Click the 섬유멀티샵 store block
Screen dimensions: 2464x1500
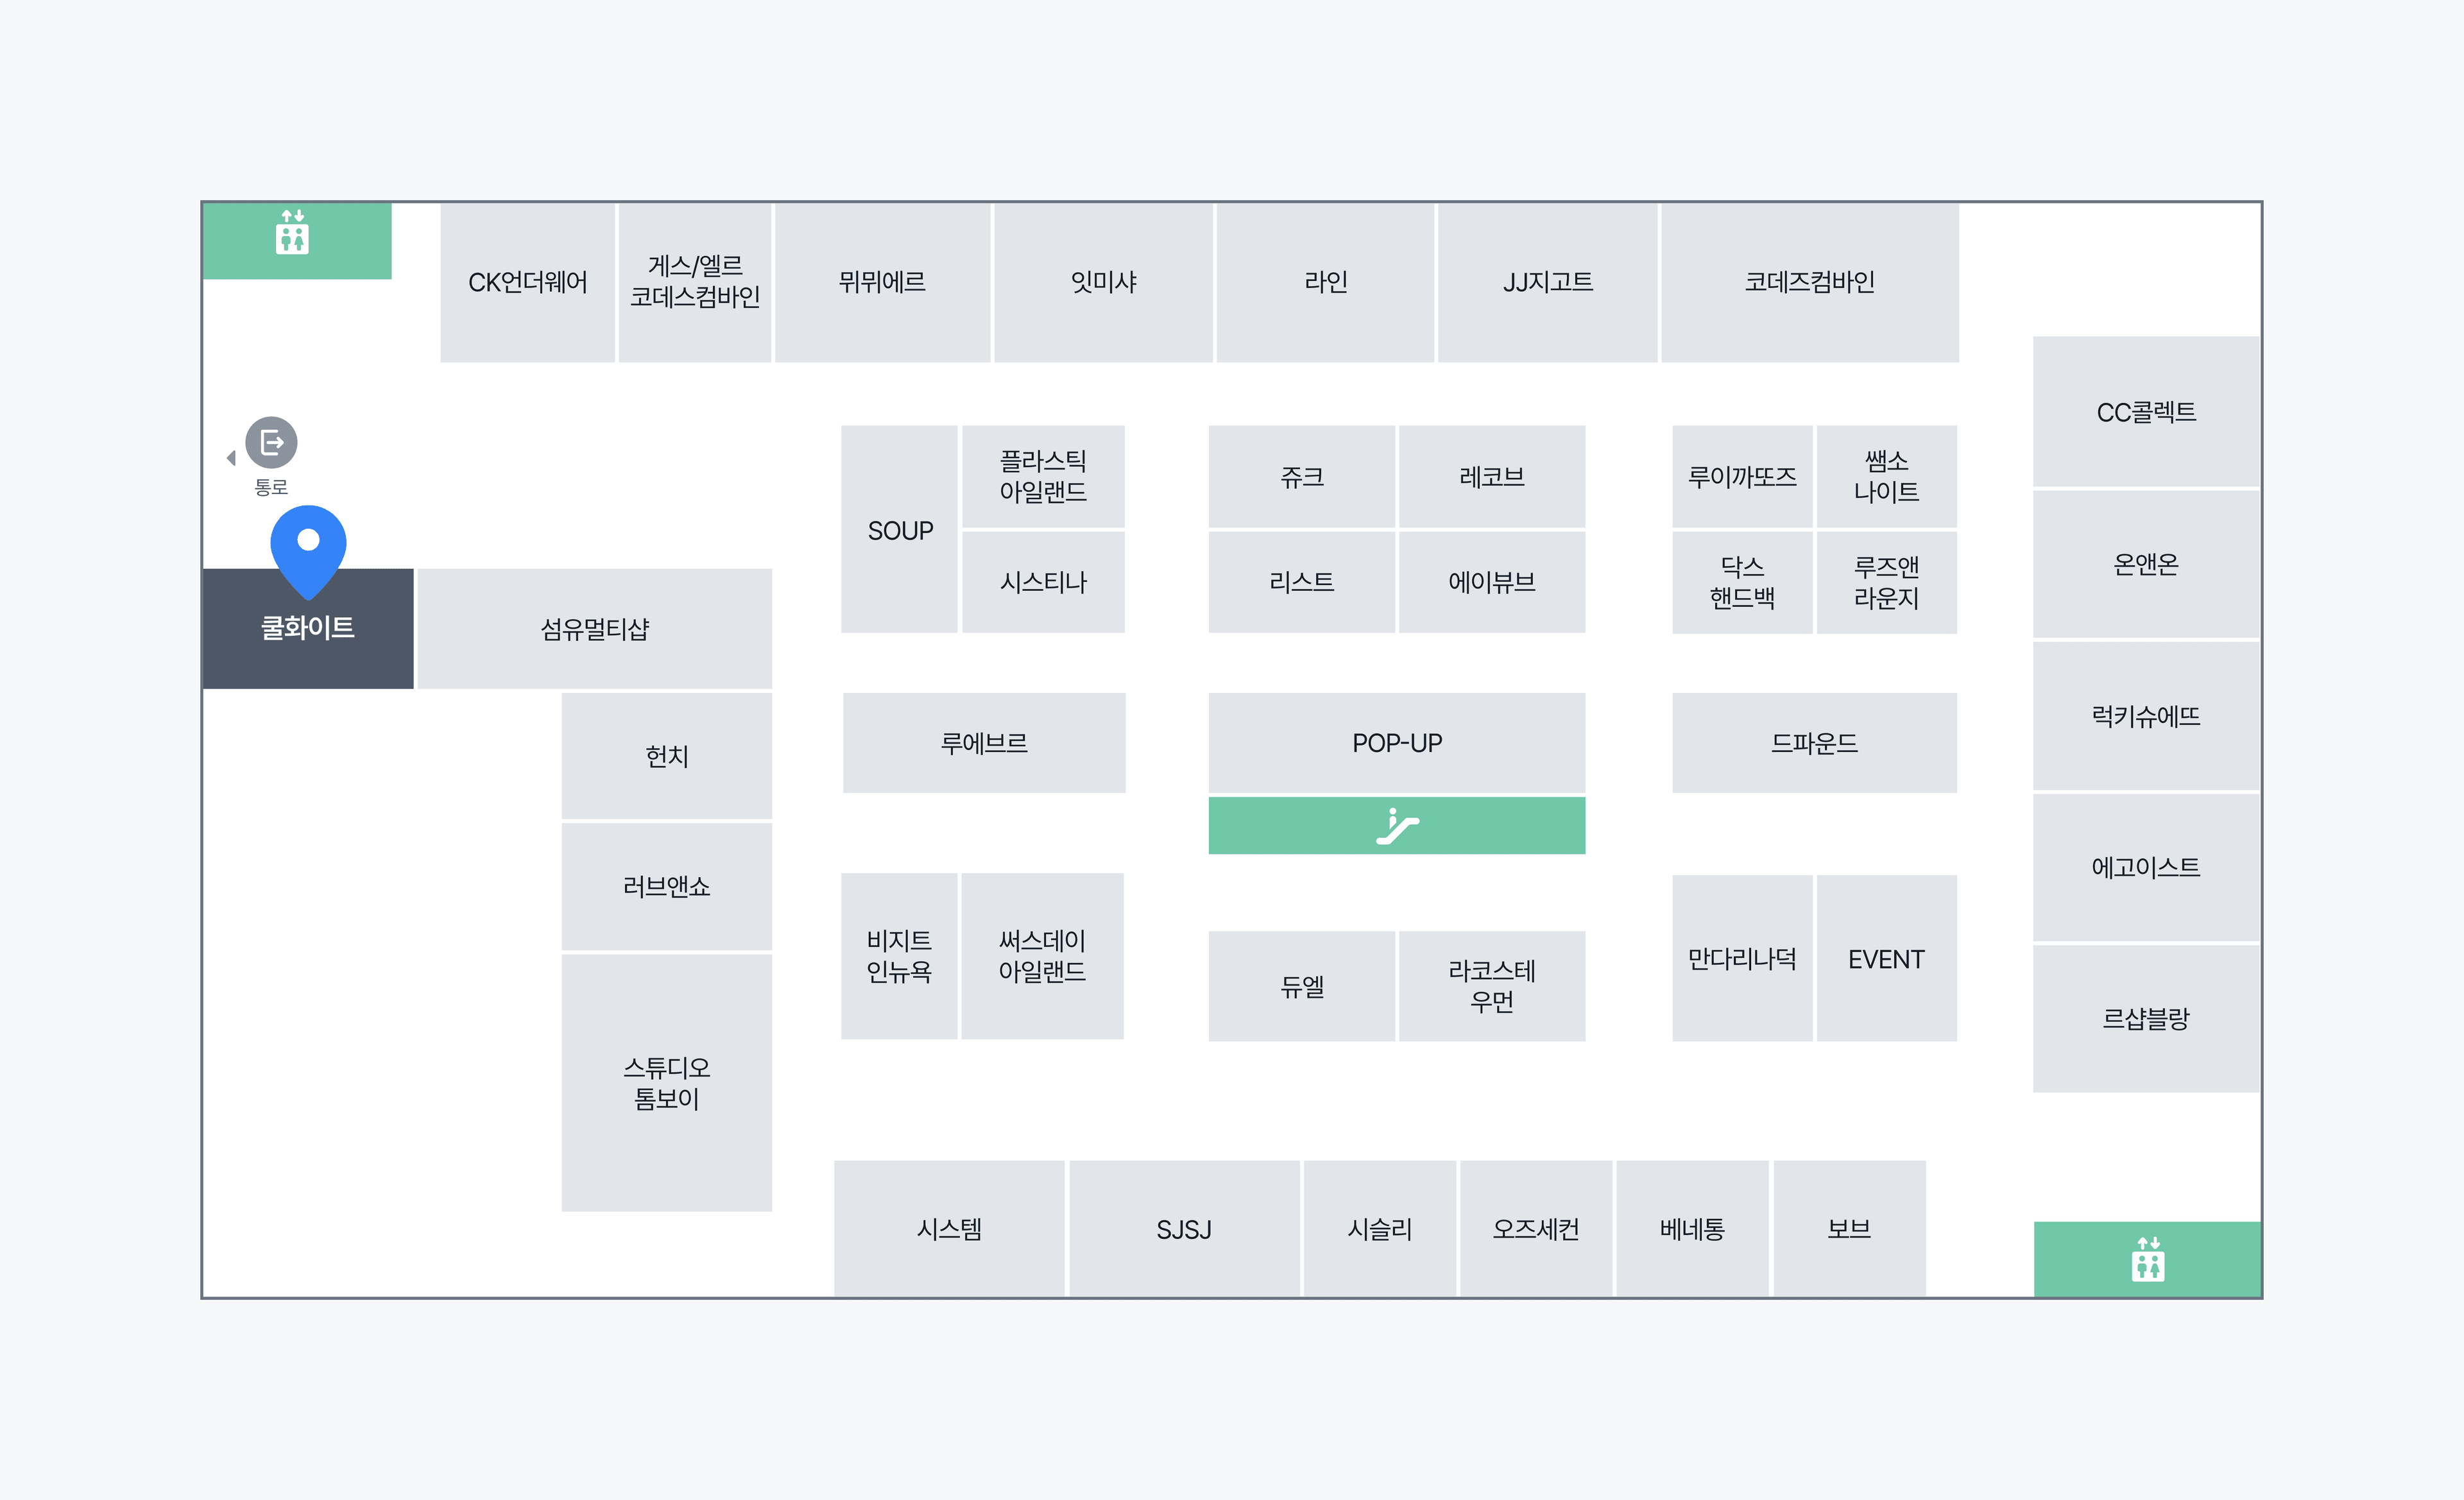[x=594, y=629]
